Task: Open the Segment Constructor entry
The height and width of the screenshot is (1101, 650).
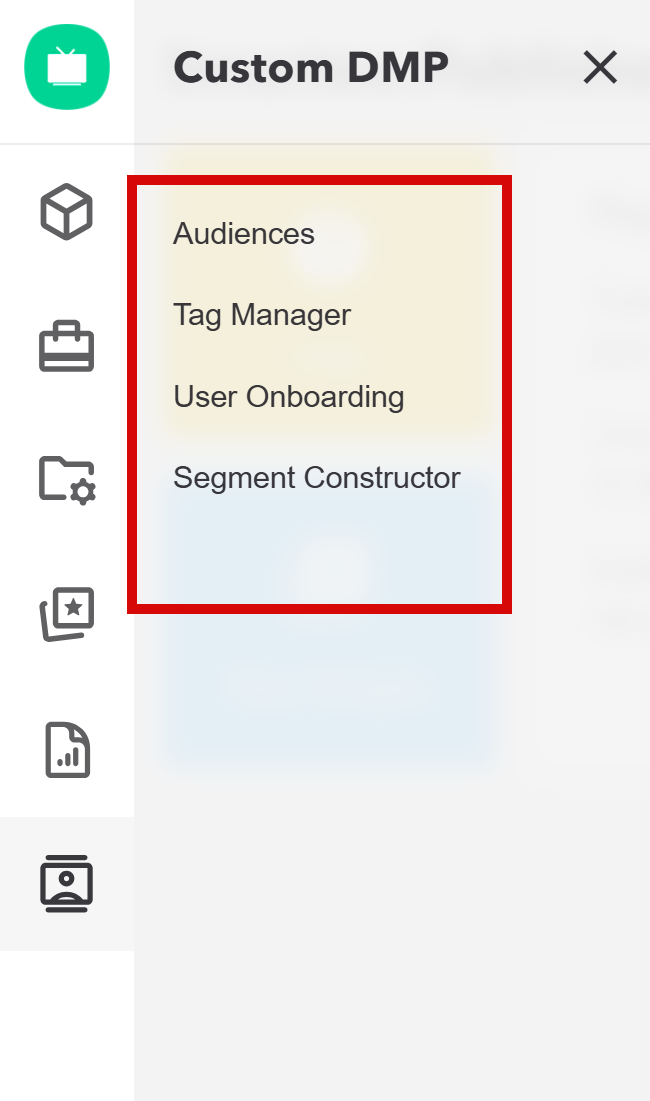Action: (316, 478)
